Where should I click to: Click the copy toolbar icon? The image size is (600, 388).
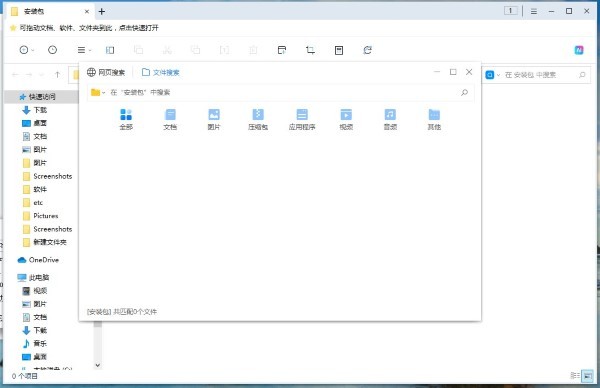[x=138, y=50]
